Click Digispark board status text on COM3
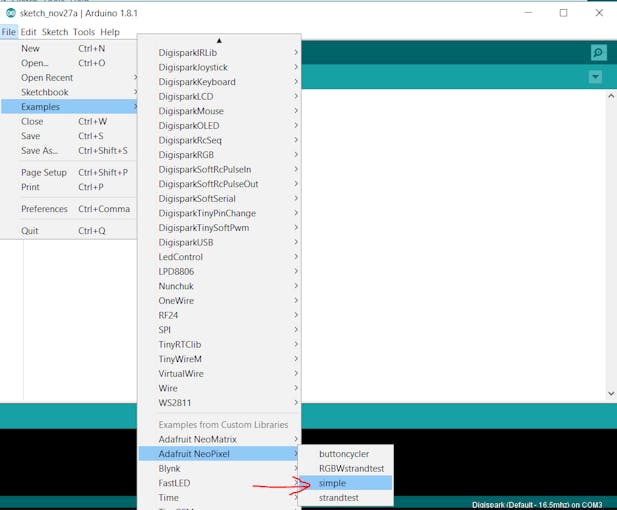617x510 pixels. pos(537,504)
